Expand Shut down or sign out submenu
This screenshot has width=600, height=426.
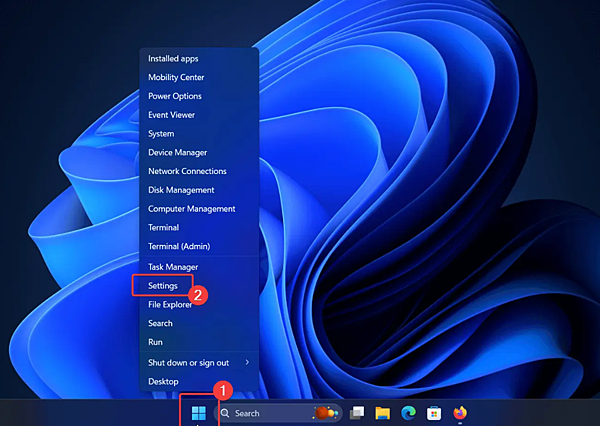tap(199, 362)
